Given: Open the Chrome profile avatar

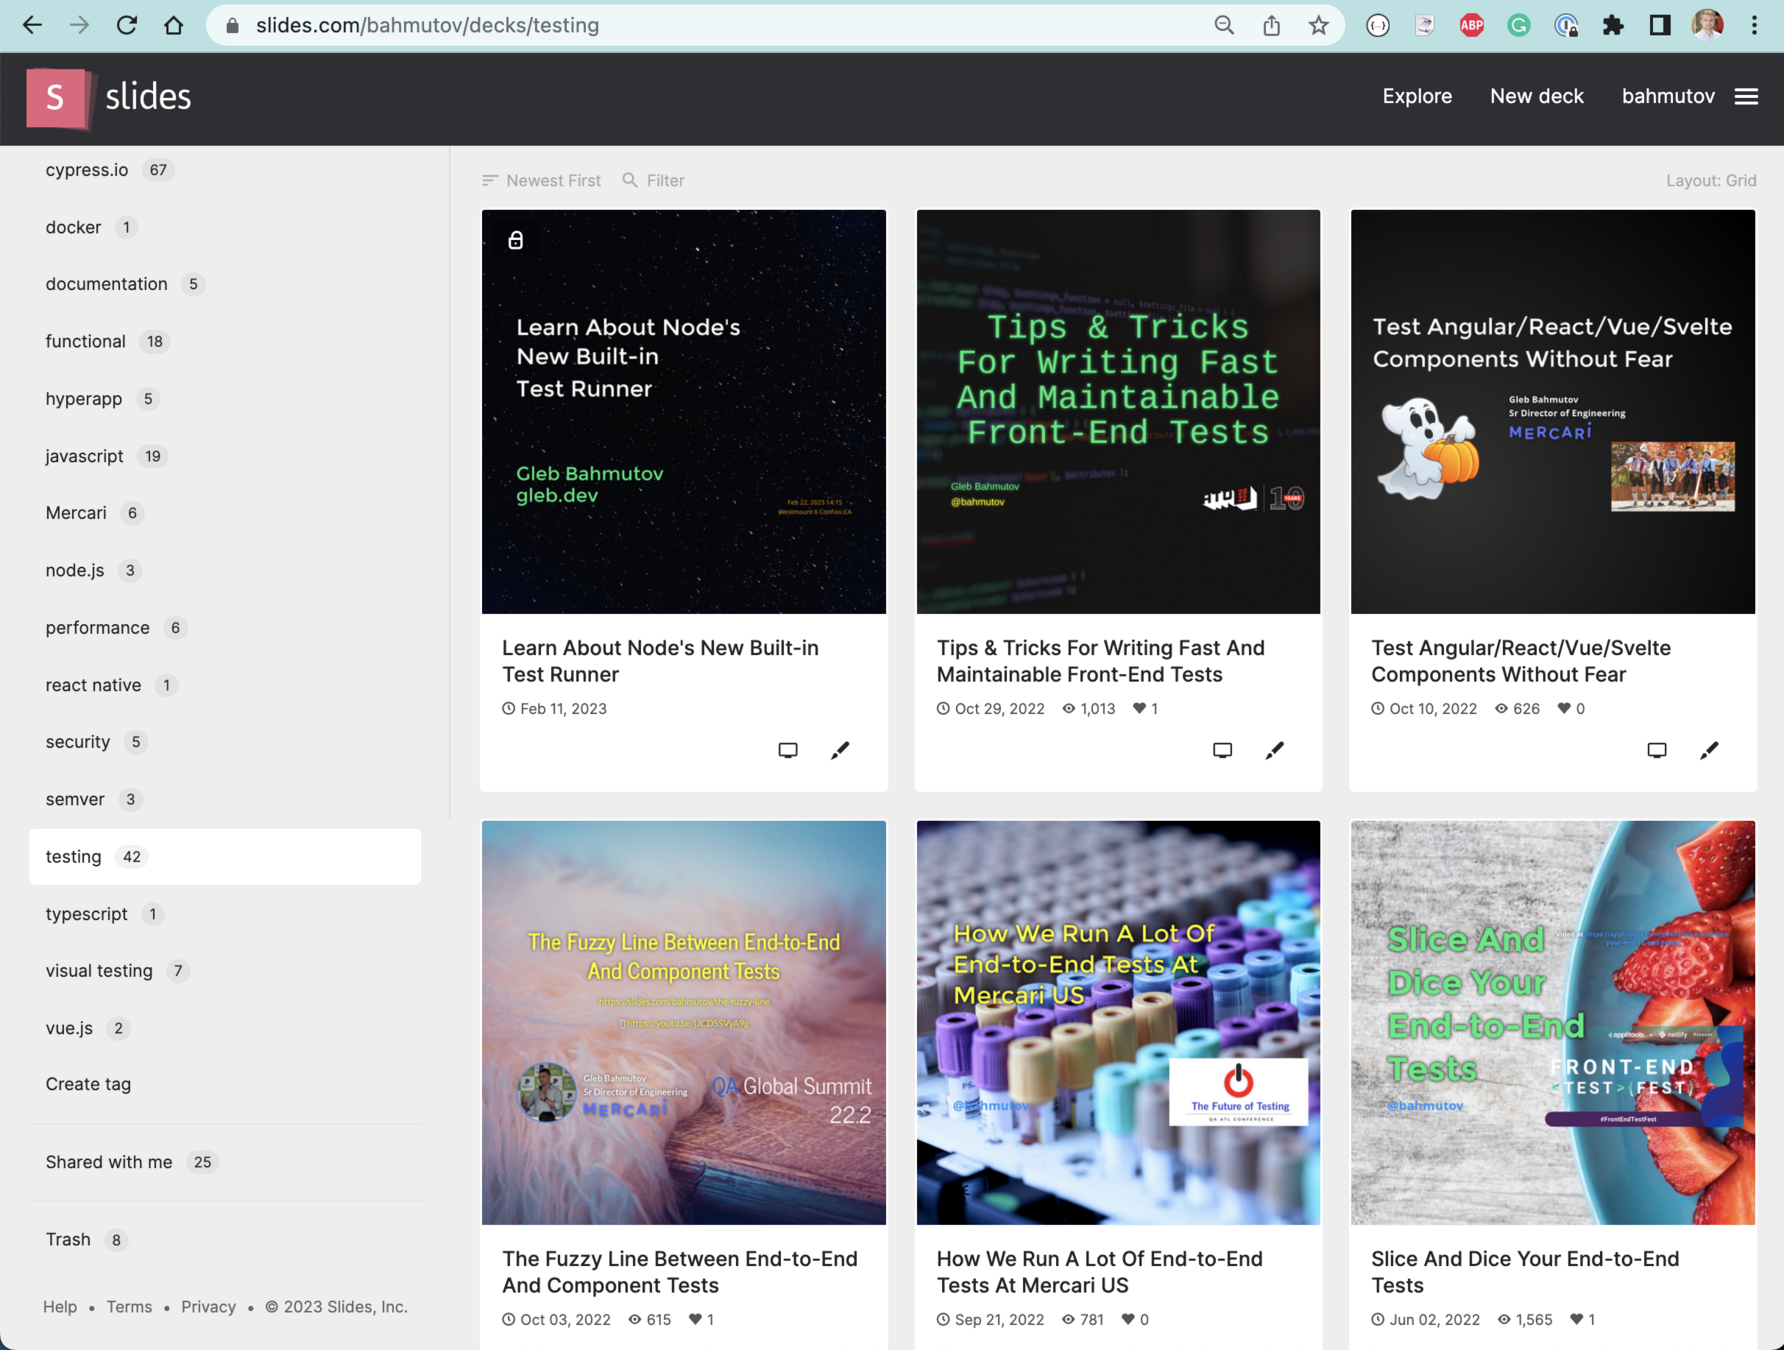Looking at the screenshot, I should coord(1707,25).
